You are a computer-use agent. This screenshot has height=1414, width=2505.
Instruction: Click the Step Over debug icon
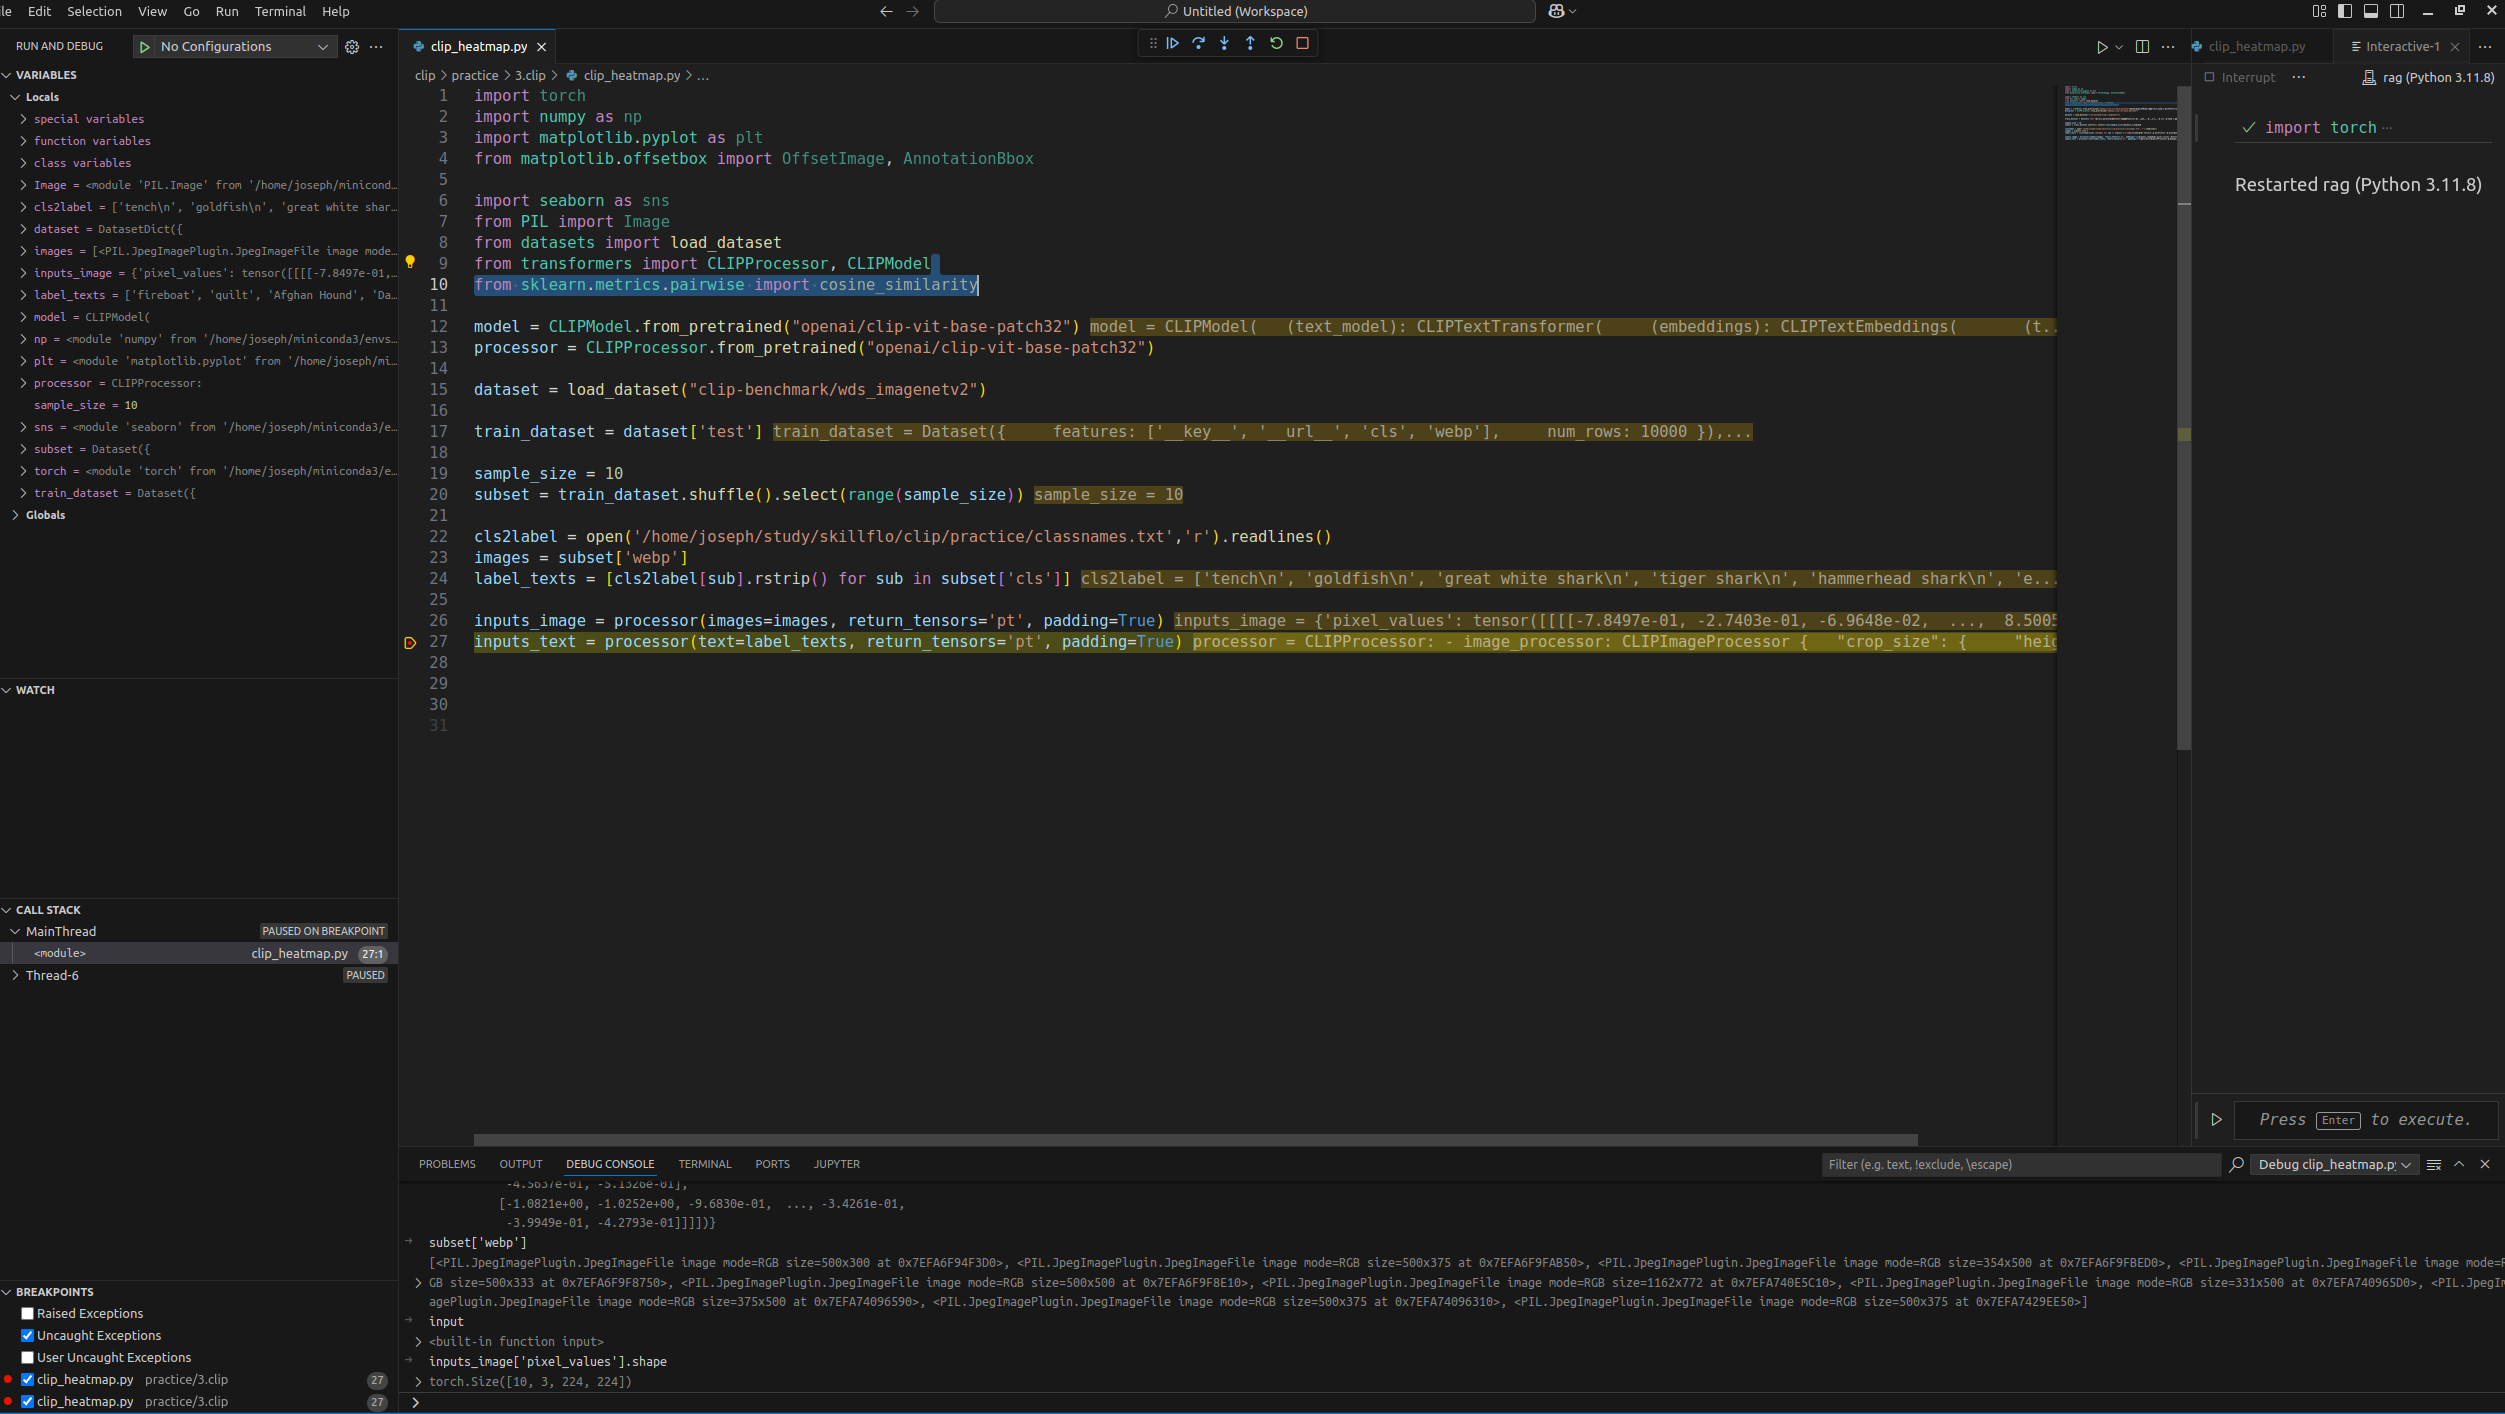coord(1198,43)
